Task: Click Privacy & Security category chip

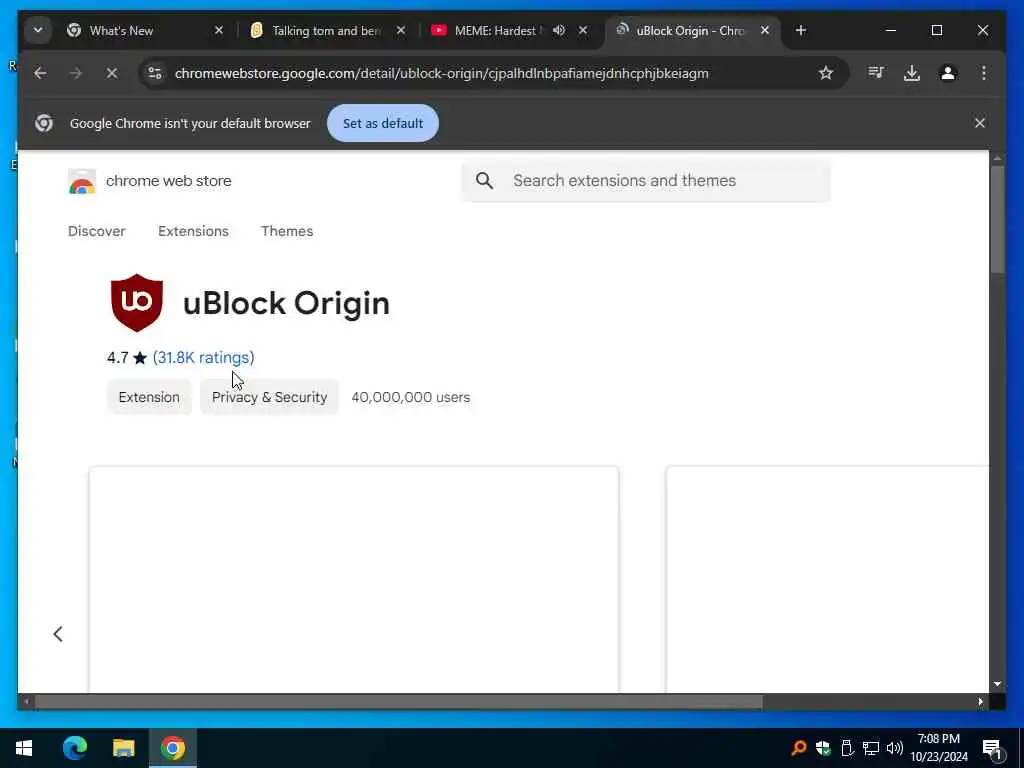Action: point(269,397)
